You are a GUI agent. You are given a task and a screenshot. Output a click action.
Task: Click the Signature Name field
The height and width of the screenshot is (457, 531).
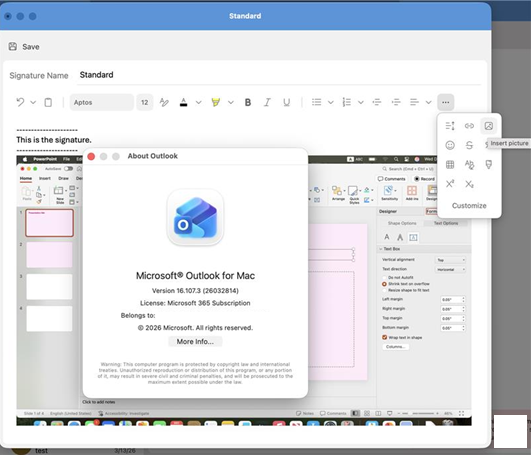pyautogui.click(x=279, y=75)
